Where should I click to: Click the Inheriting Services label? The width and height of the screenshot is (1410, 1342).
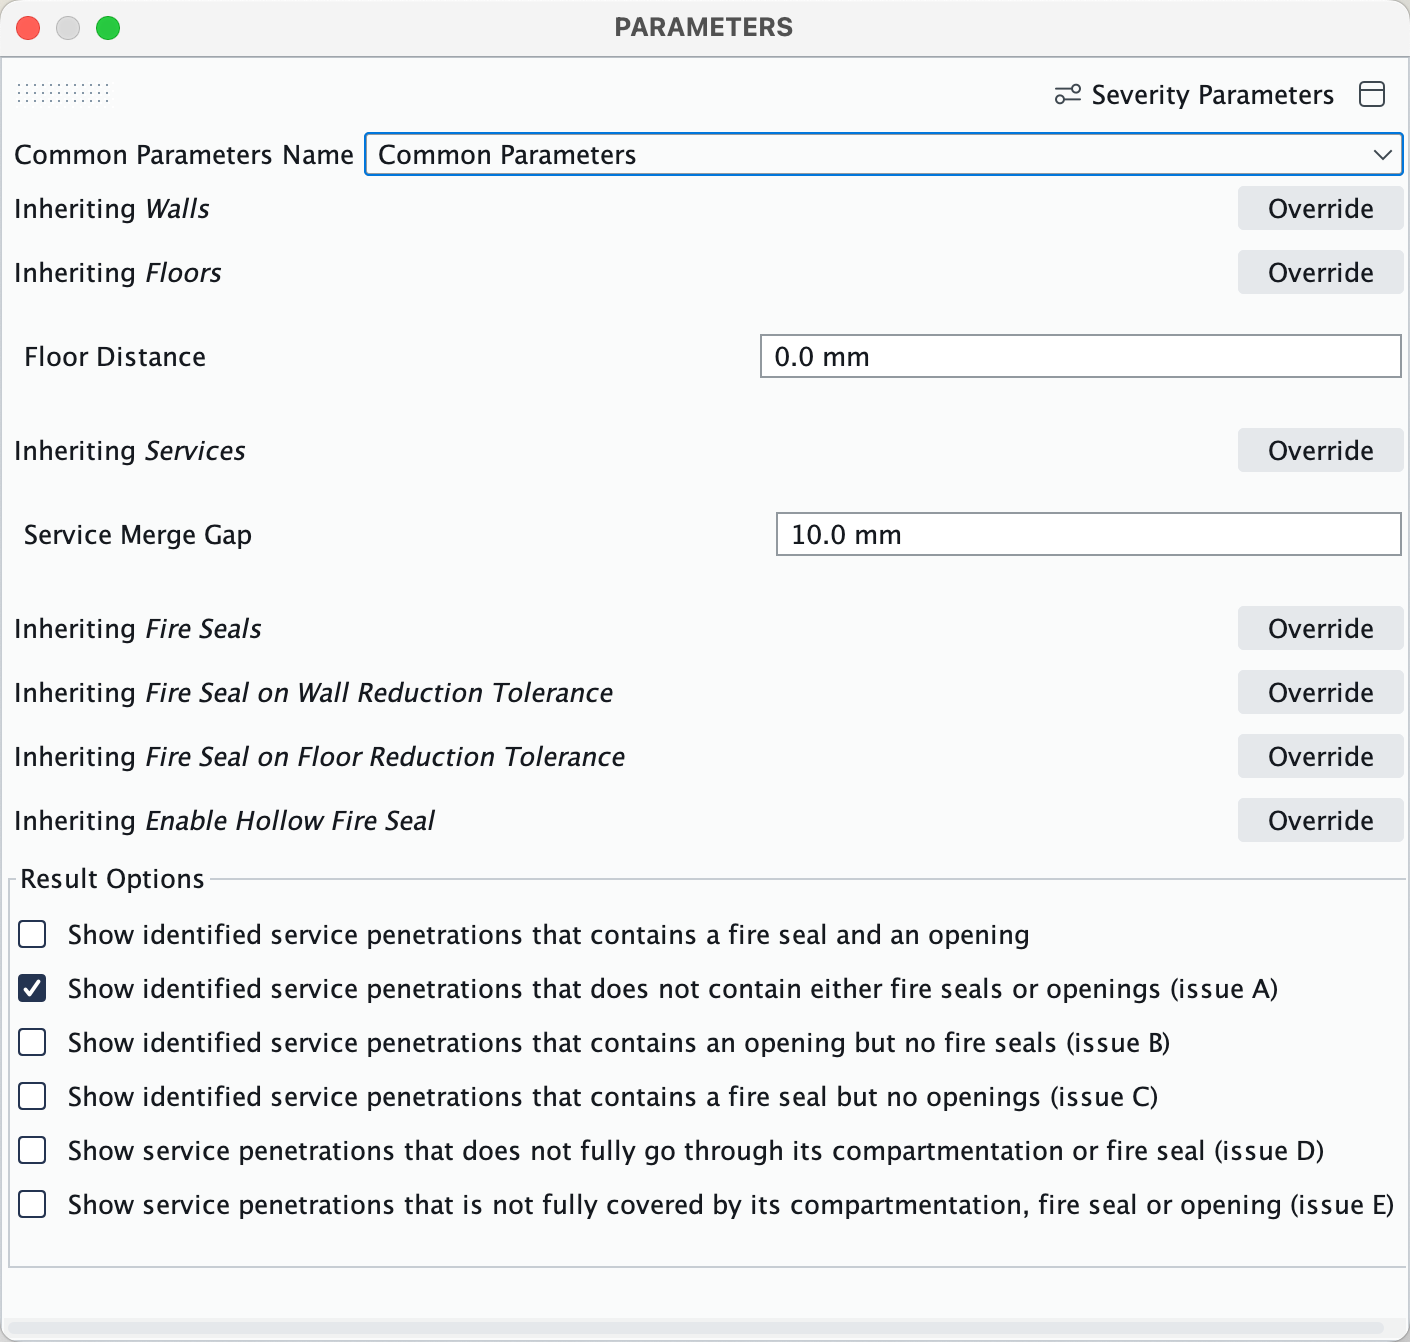[130, 451]
